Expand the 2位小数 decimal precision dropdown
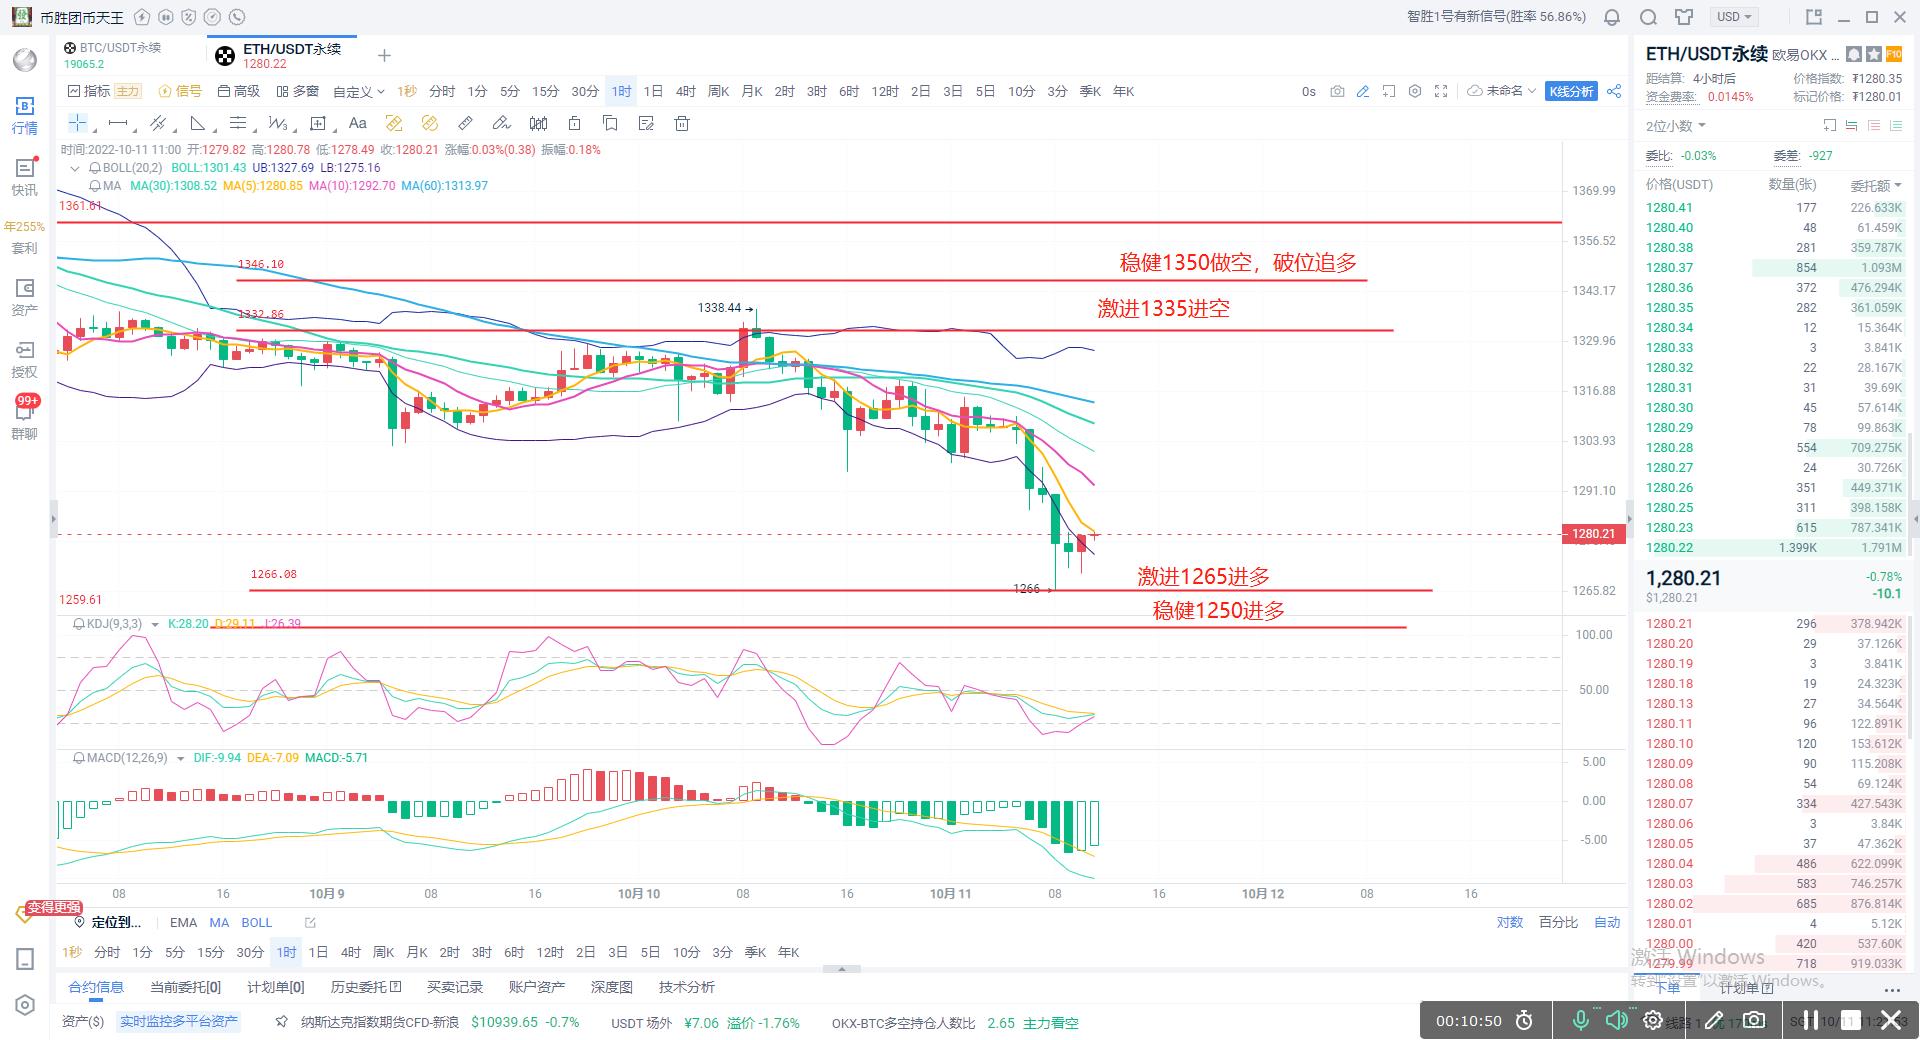This screenshot has height=1040, width=1920. coord(1676,126)
